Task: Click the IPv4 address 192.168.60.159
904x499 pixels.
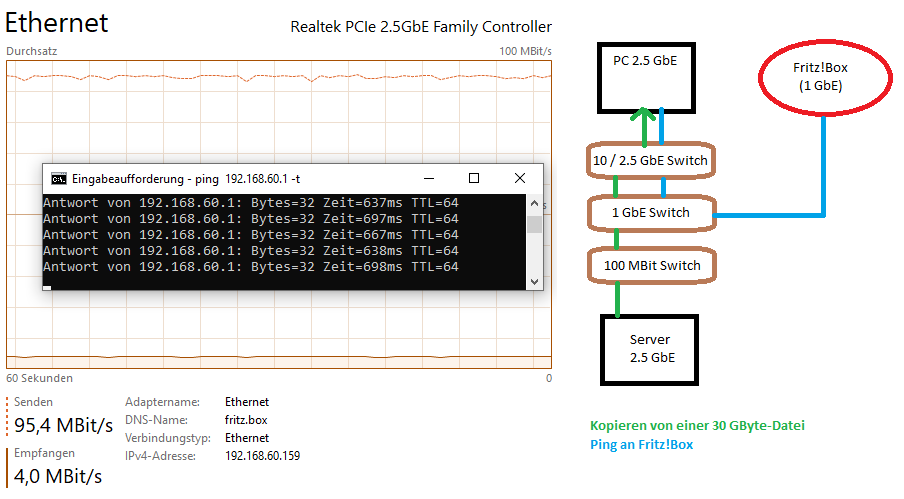Action: (263, 456)
